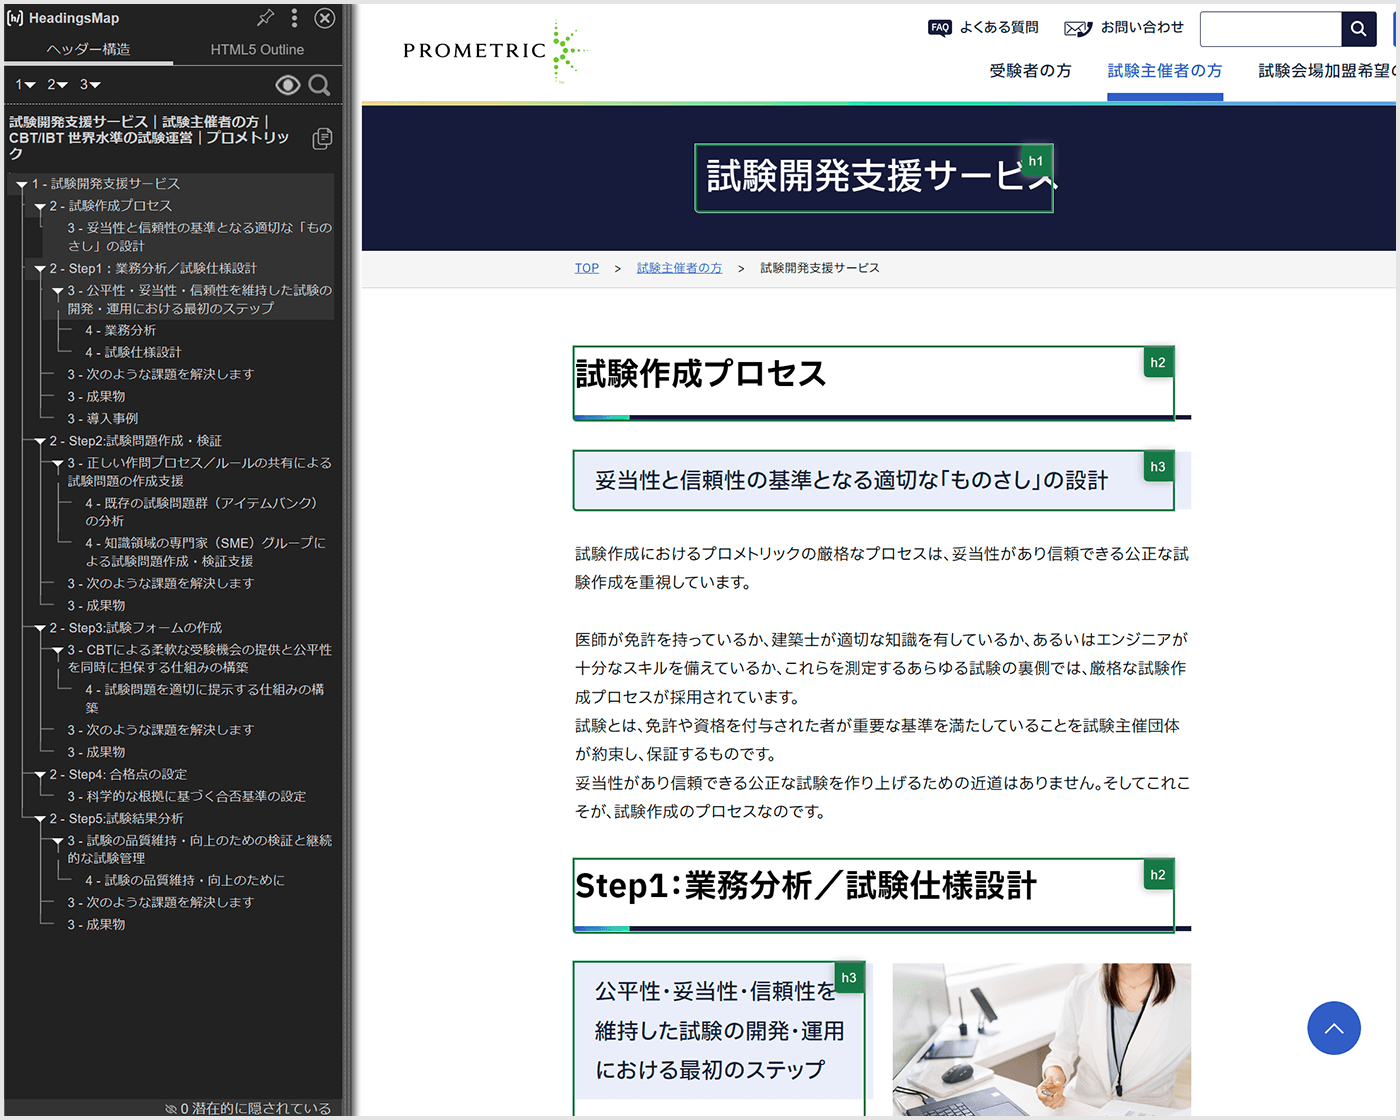Click the h3 badge on 妥当性と信頼性 heading
Screen dimensions: 1400x1120
coord(1158,467)
